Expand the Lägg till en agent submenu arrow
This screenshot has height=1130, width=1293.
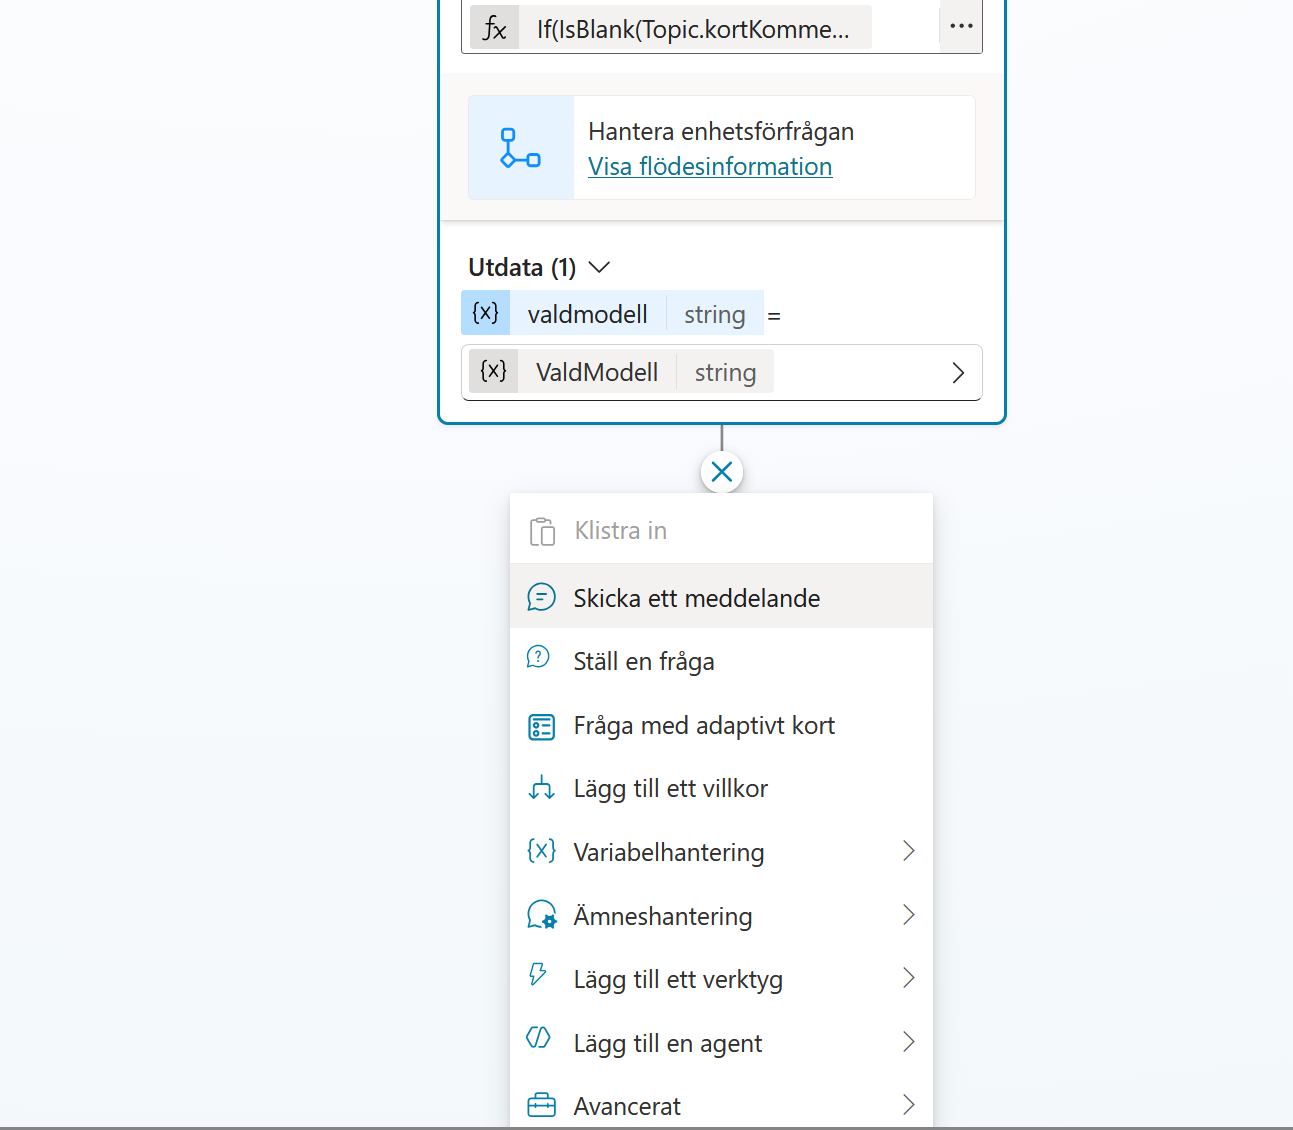(908, 1042)
